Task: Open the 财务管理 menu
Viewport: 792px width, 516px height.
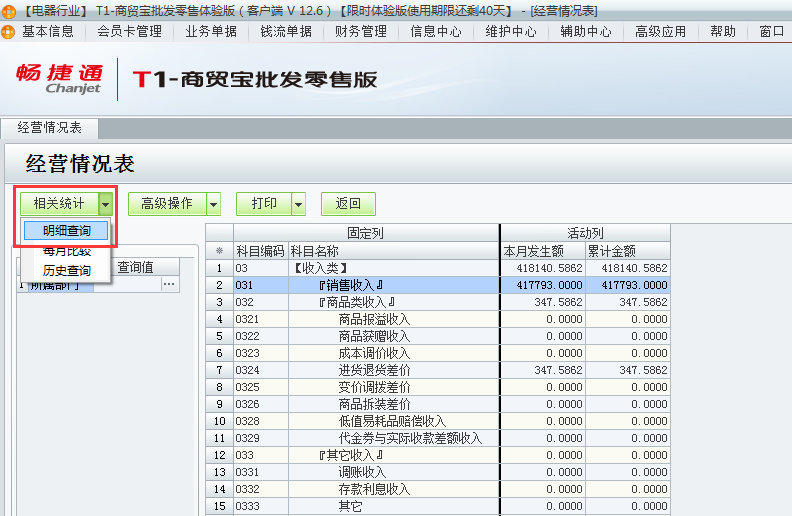Action: click(361, 31)
